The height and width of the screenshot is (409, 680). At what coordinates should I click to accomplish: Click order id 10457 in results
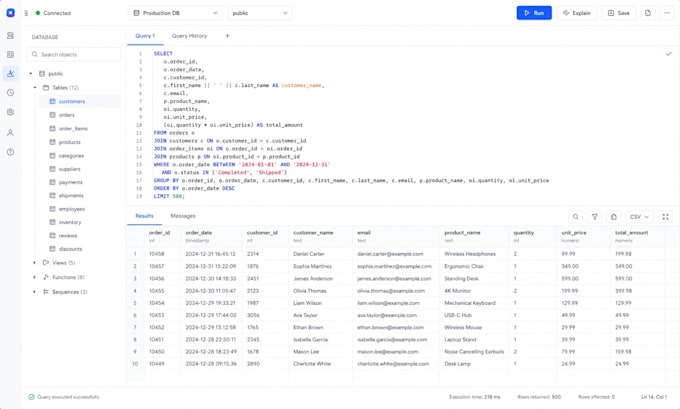tap(157, 266)
